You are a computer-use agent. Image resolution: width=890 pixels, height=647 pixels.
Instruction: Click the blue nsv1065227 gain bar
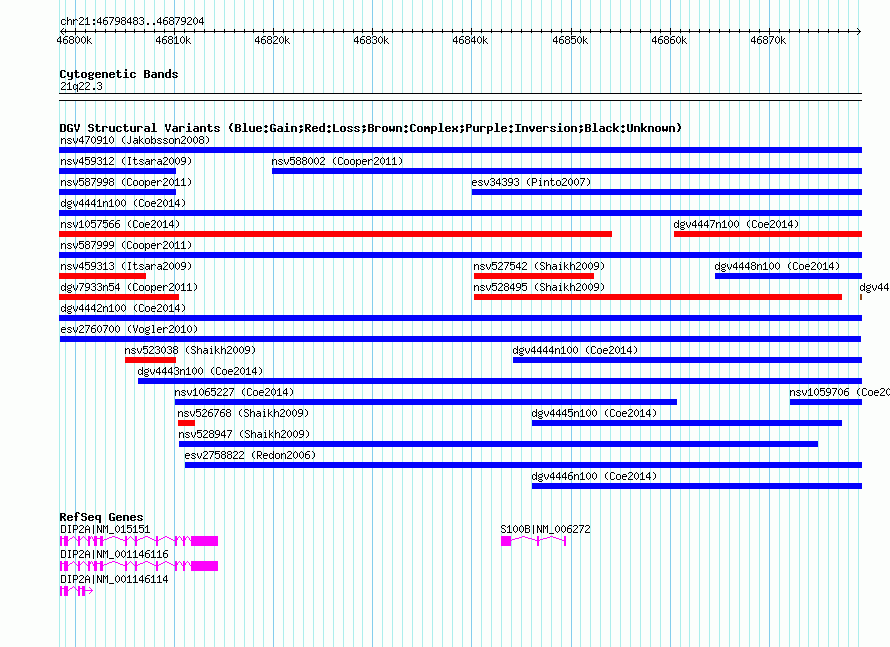pyautogui.click(x=426, y=402)
